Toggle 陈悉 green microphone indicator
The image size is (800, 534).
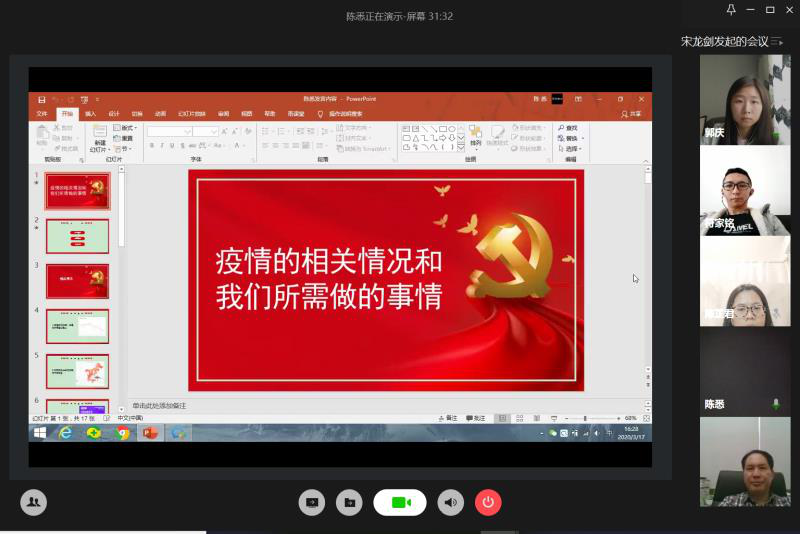tap(776, 404)
